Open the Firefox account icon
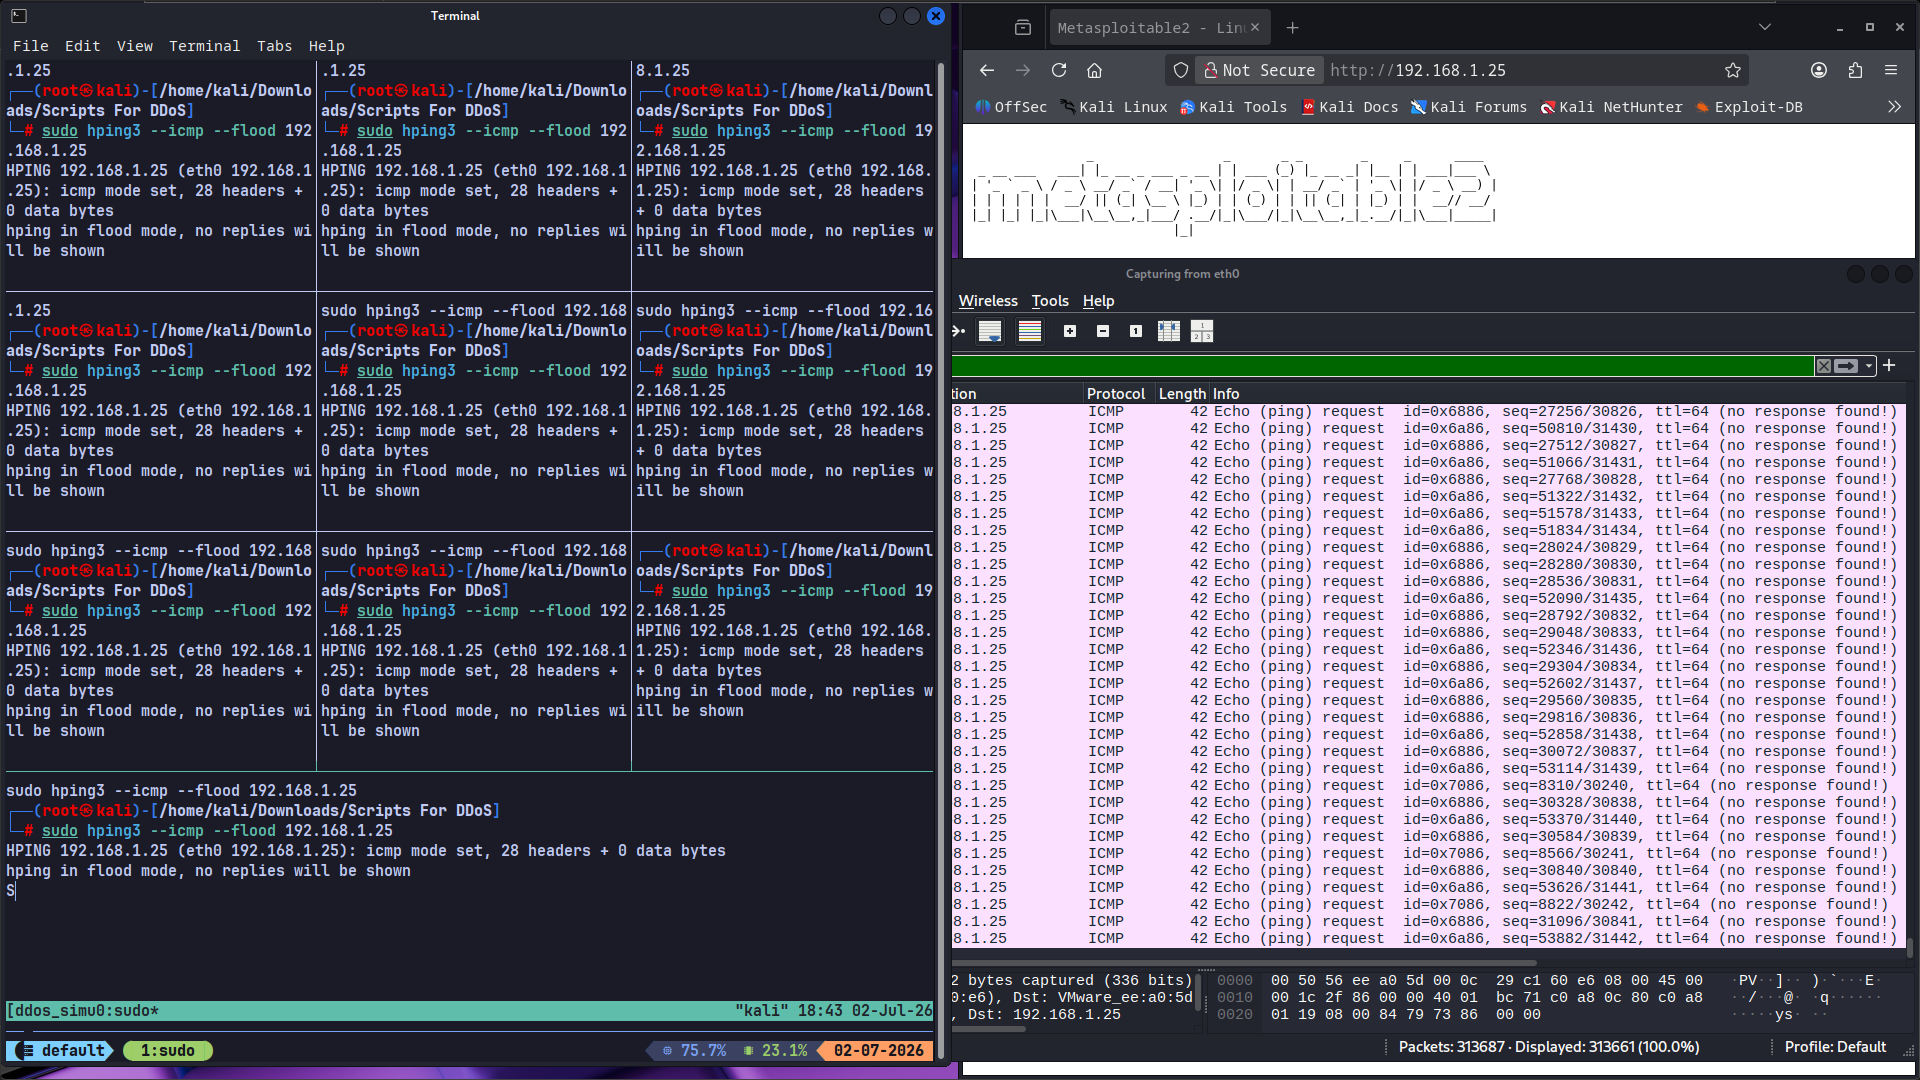 (1819, 70)
